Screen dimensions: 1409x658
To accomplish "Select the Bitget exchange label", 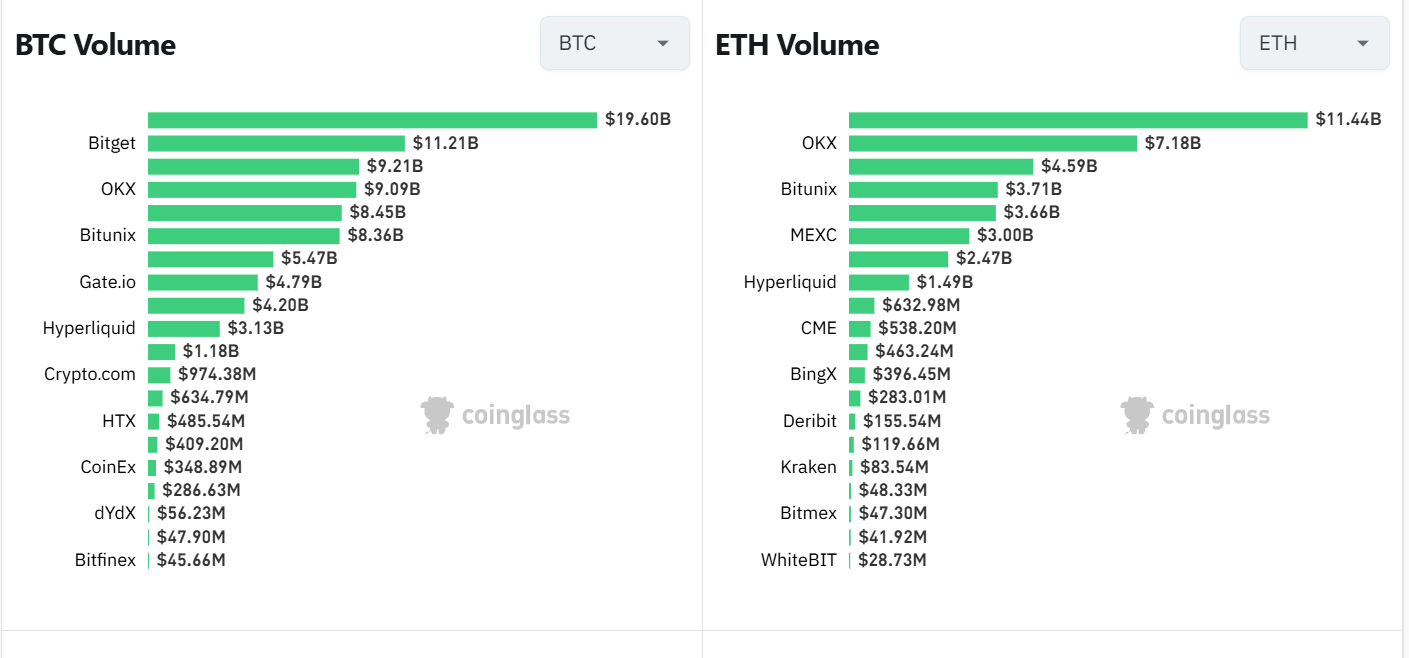I will tap(112, 143).
